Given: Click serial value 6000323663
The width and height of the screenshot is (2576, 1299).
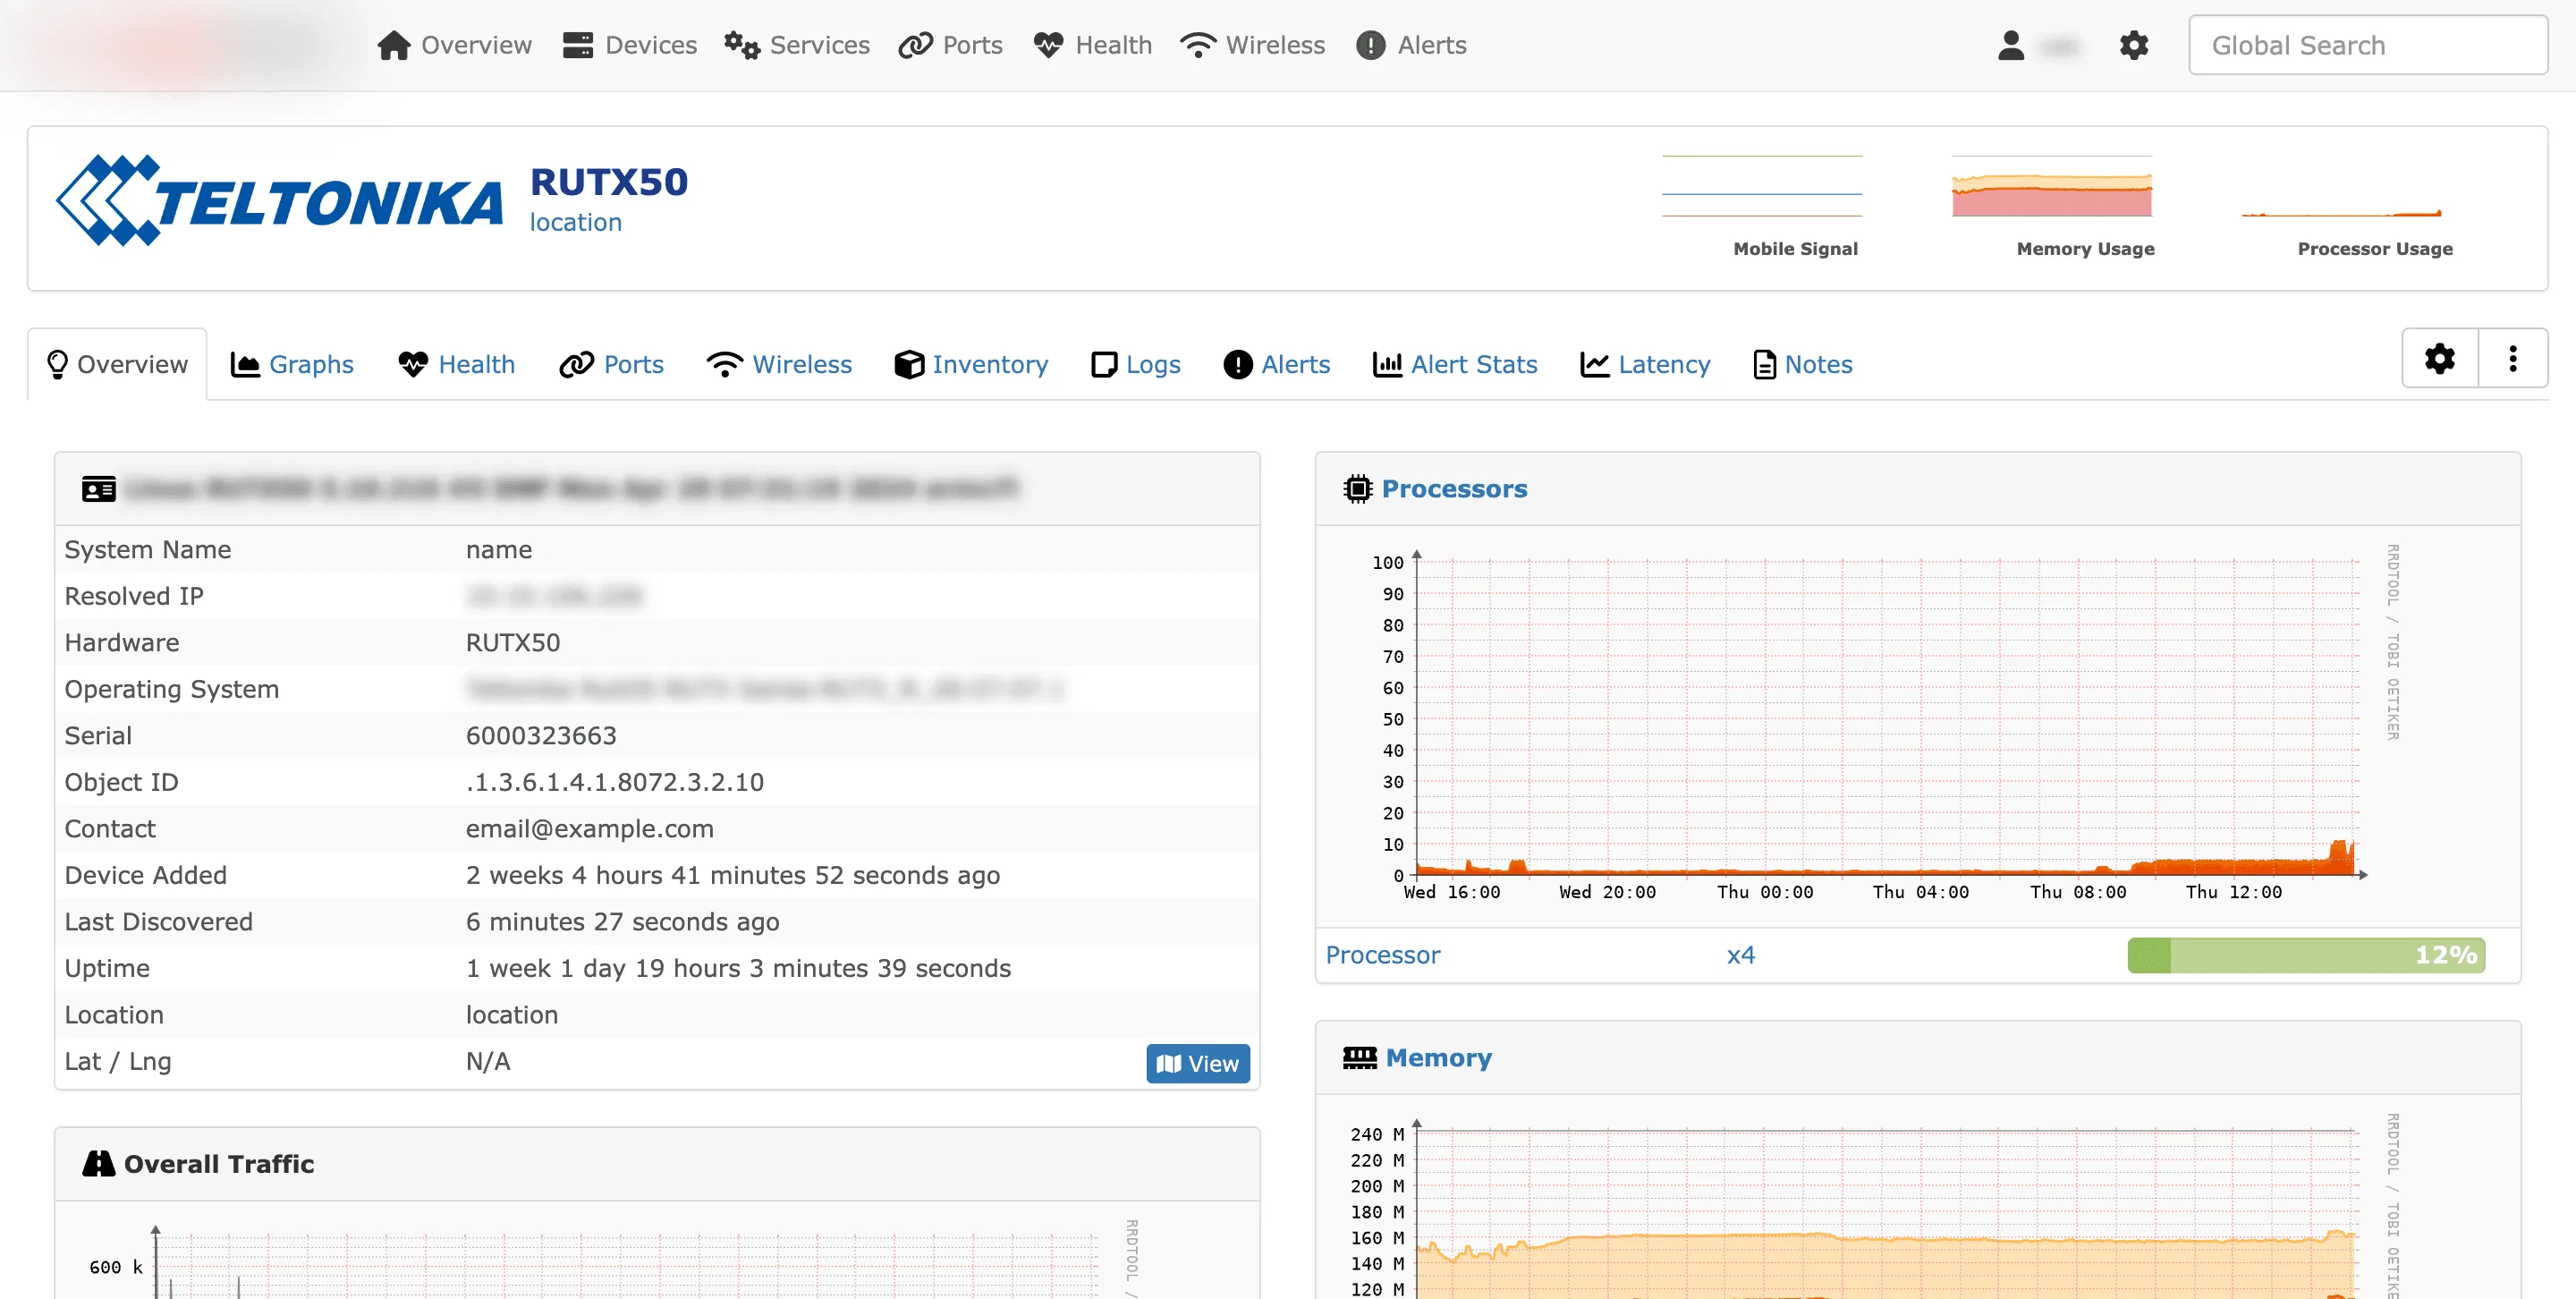Looking at the screenshot, I should [x=541, y=736].
